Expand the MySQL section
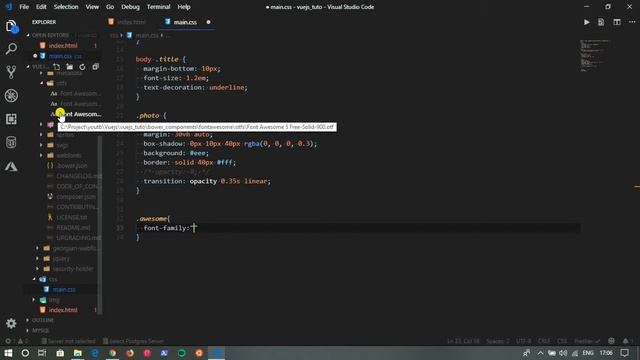This screenshot has width=640, height=360. (x=40, y=330)
